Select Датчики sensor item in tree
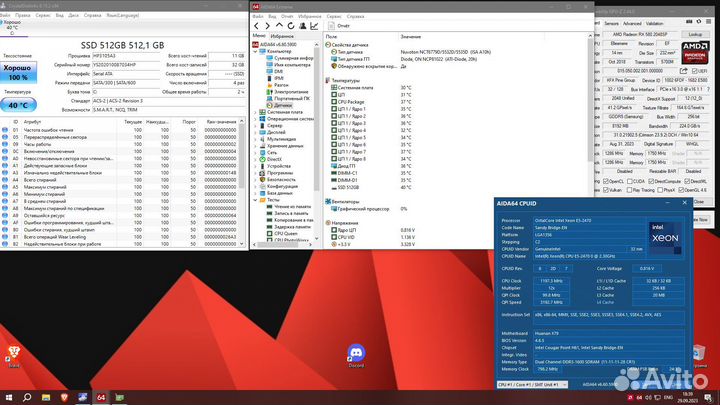 click(279, 105)
